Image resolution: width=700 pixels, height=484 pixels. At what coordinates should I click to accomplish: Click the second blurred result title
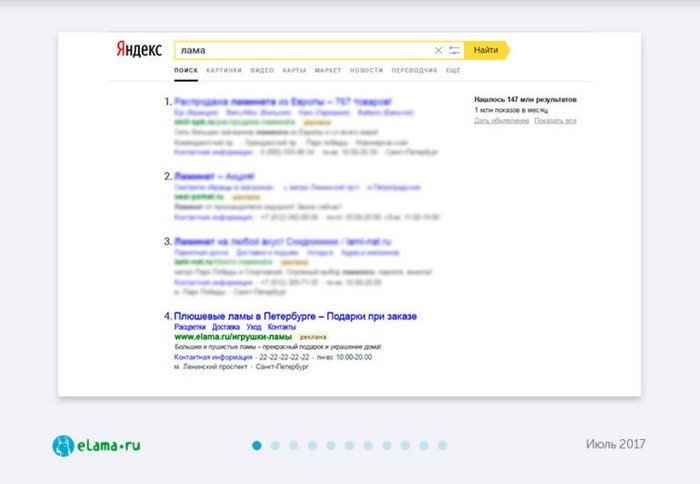point(214,176)
